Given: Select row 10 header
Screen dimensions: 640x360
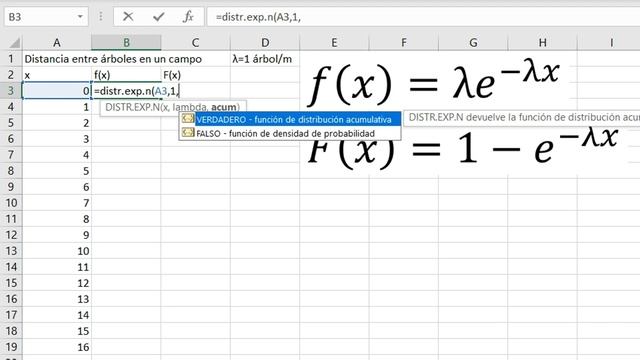Looking at the screenshot, I should pyautogui.click(x=11, y=203).
